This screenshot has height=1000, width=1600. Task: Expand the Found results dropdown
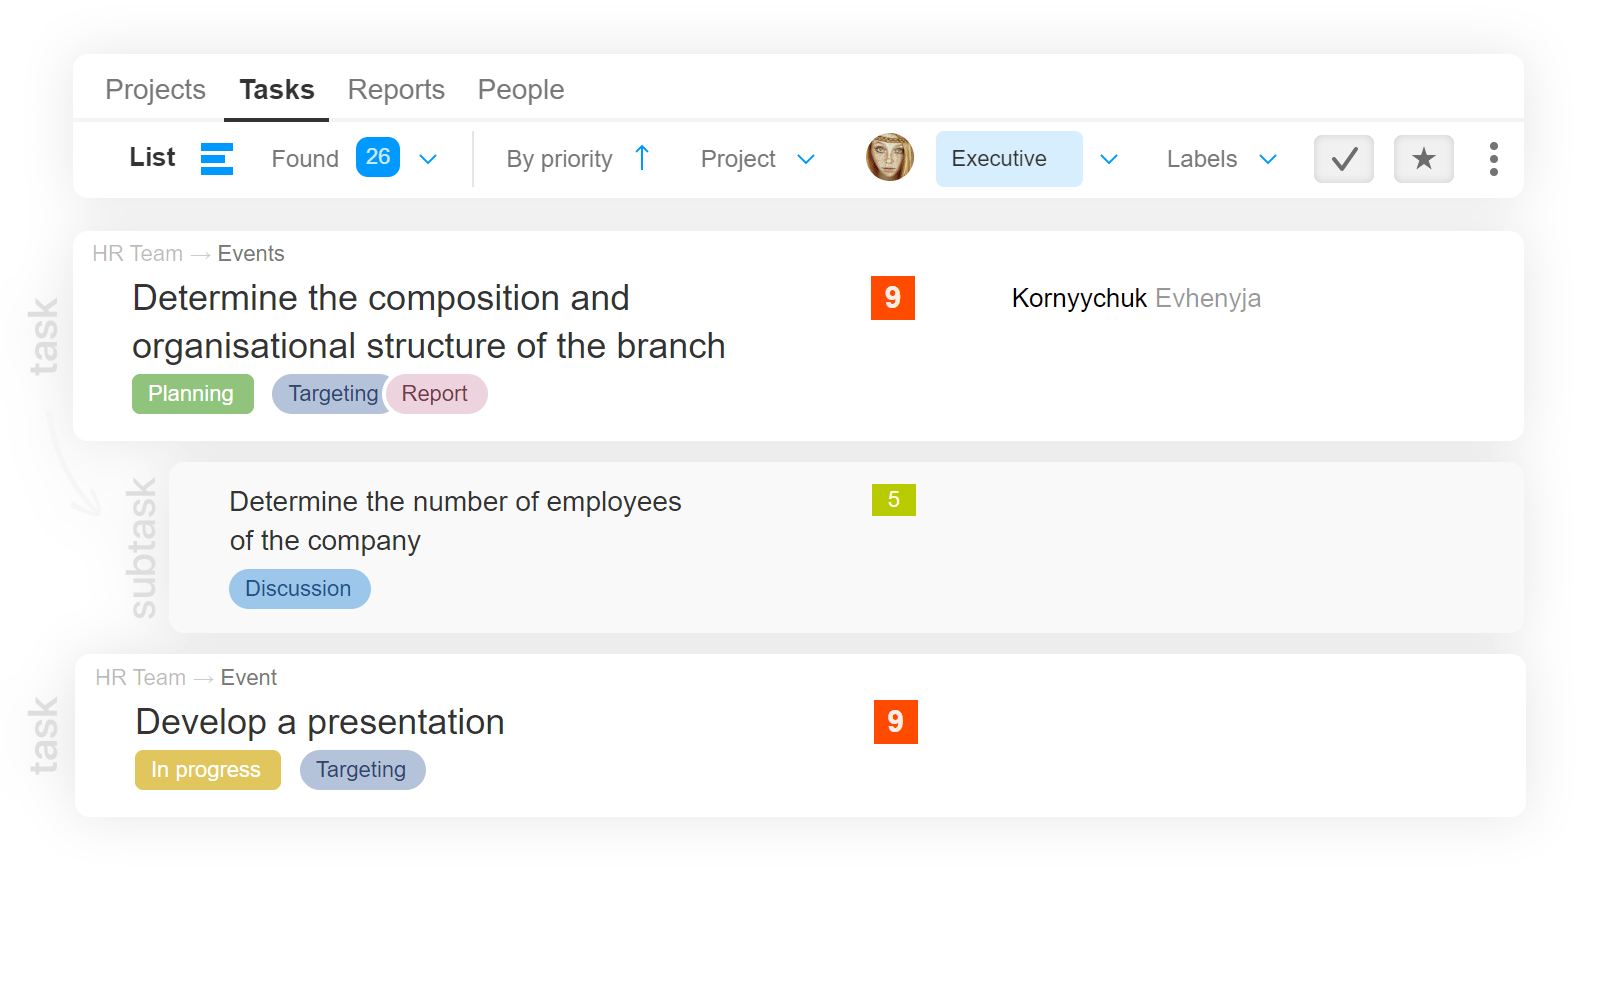pyautogui.click(x=428, y=158)
